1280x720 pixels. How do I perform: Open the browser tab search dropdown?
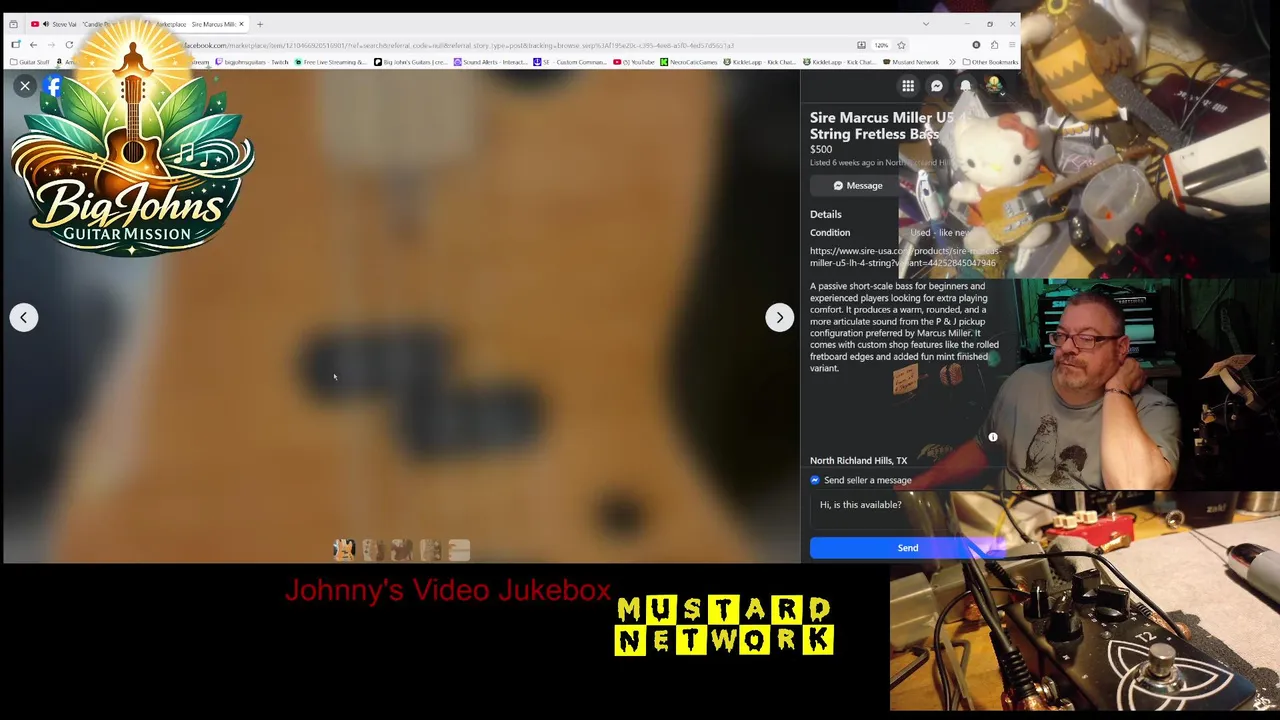click(x=926, y=24)
